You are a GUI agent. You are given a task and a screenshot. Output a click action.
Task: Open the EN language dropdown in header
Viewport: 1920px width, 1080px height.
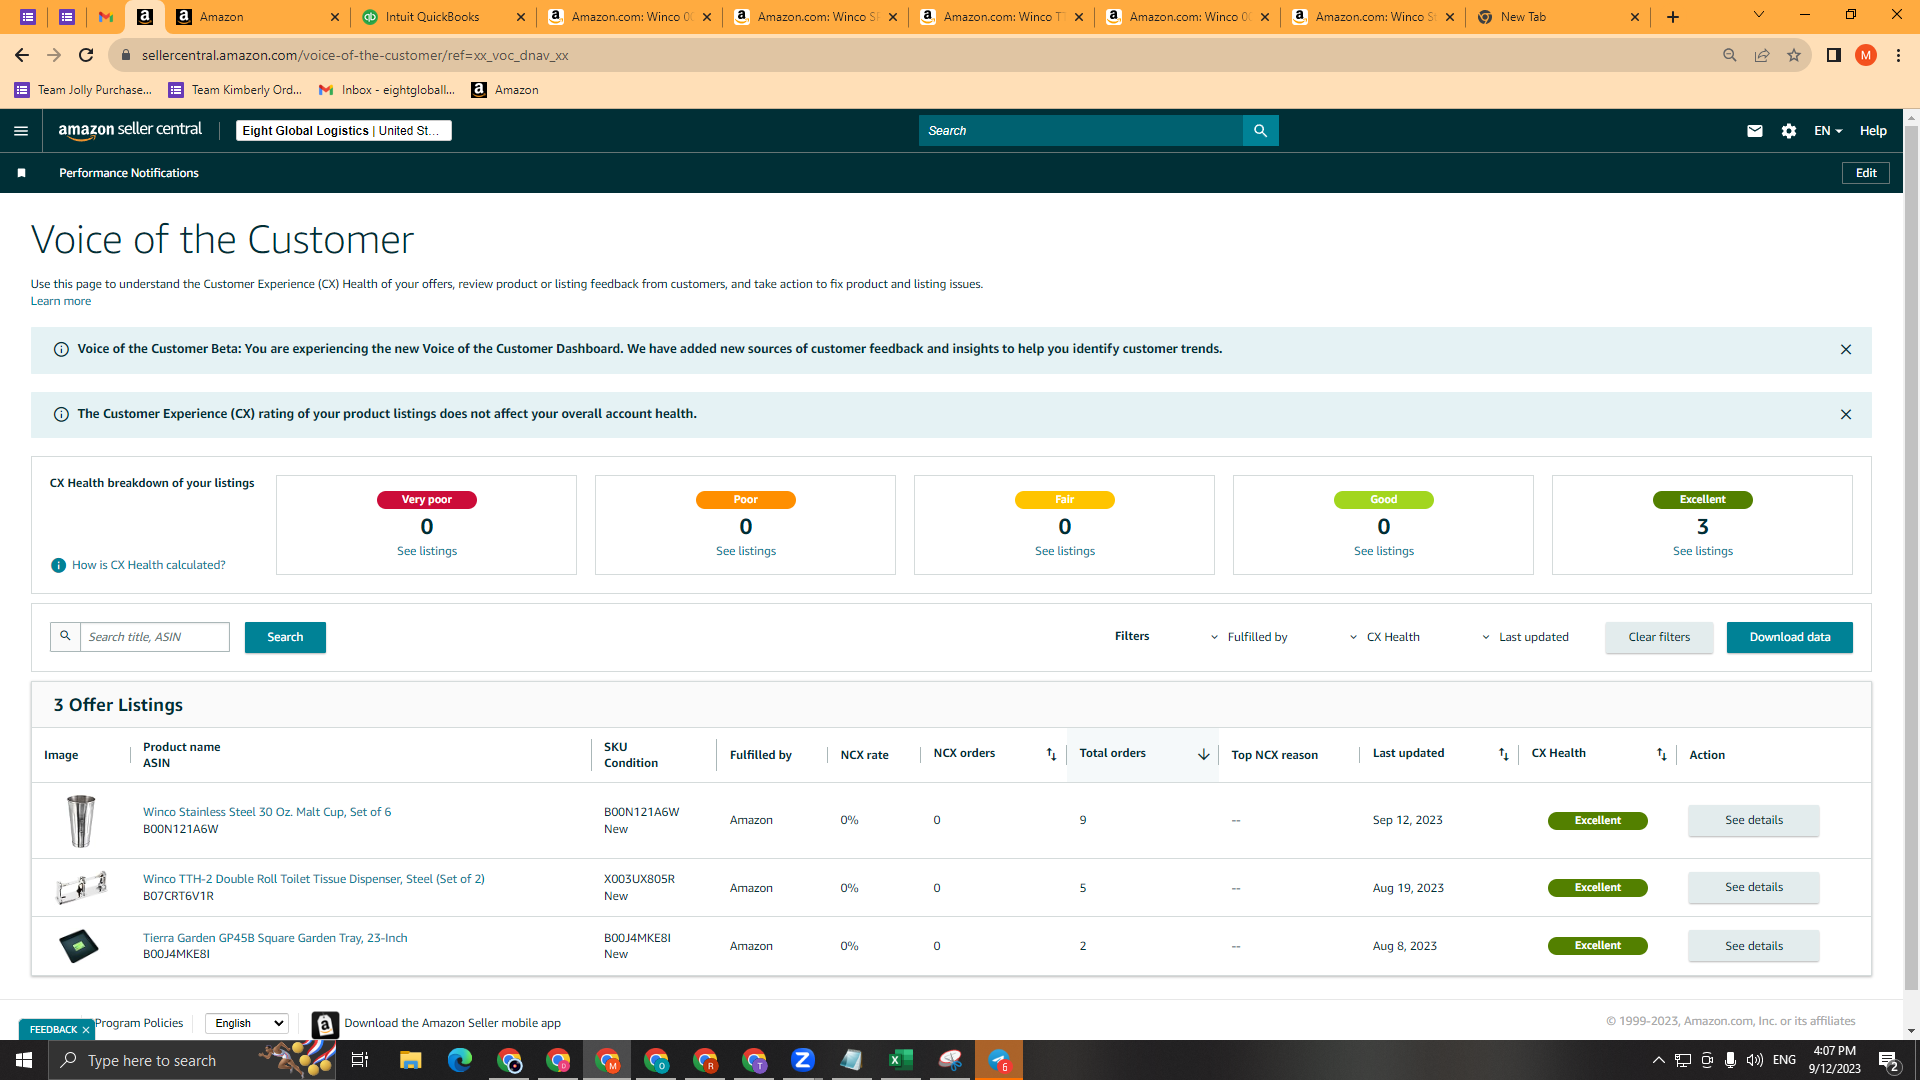[1828, 131]
